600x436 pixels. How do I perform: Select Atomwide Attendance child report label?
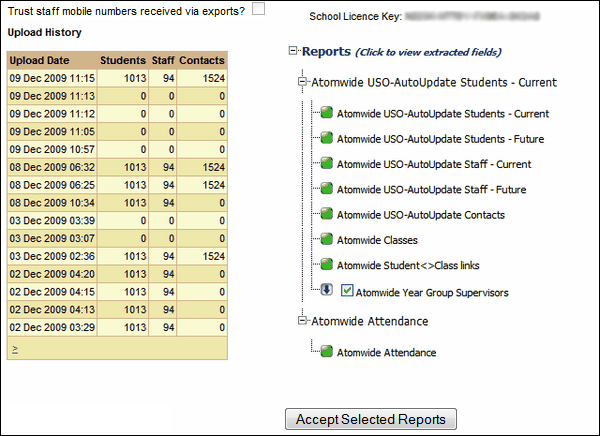point(386,353)
